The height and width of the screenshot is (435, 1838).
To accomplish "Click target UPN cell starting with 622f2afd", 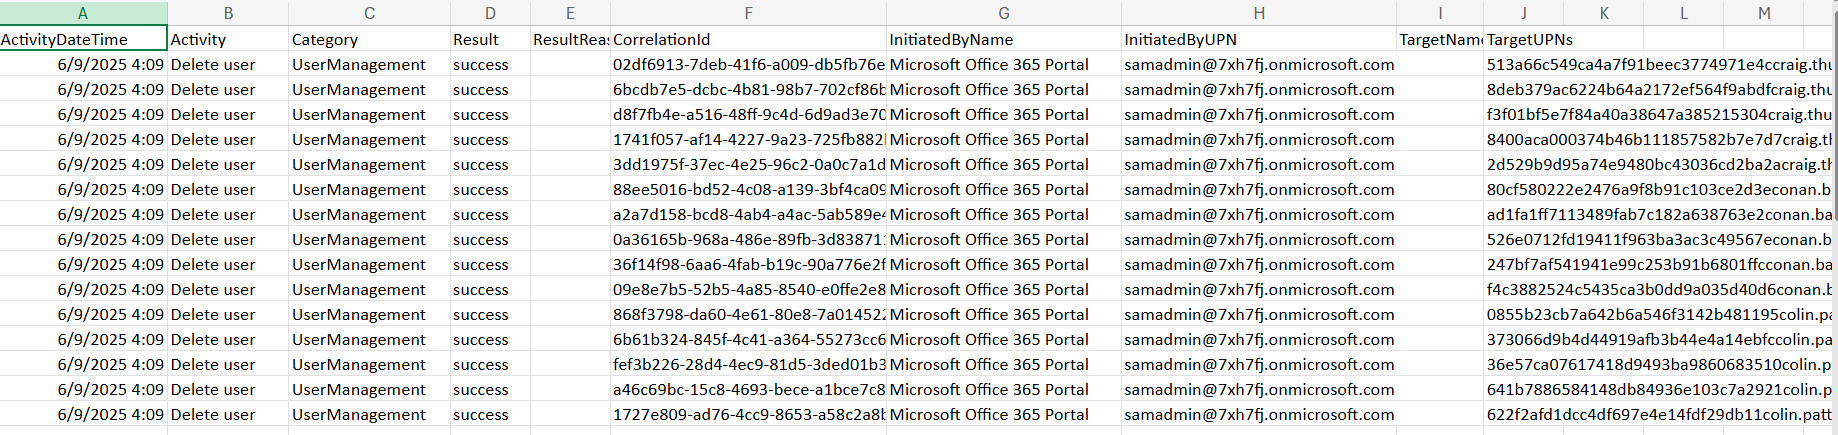I will [1658, 415].
